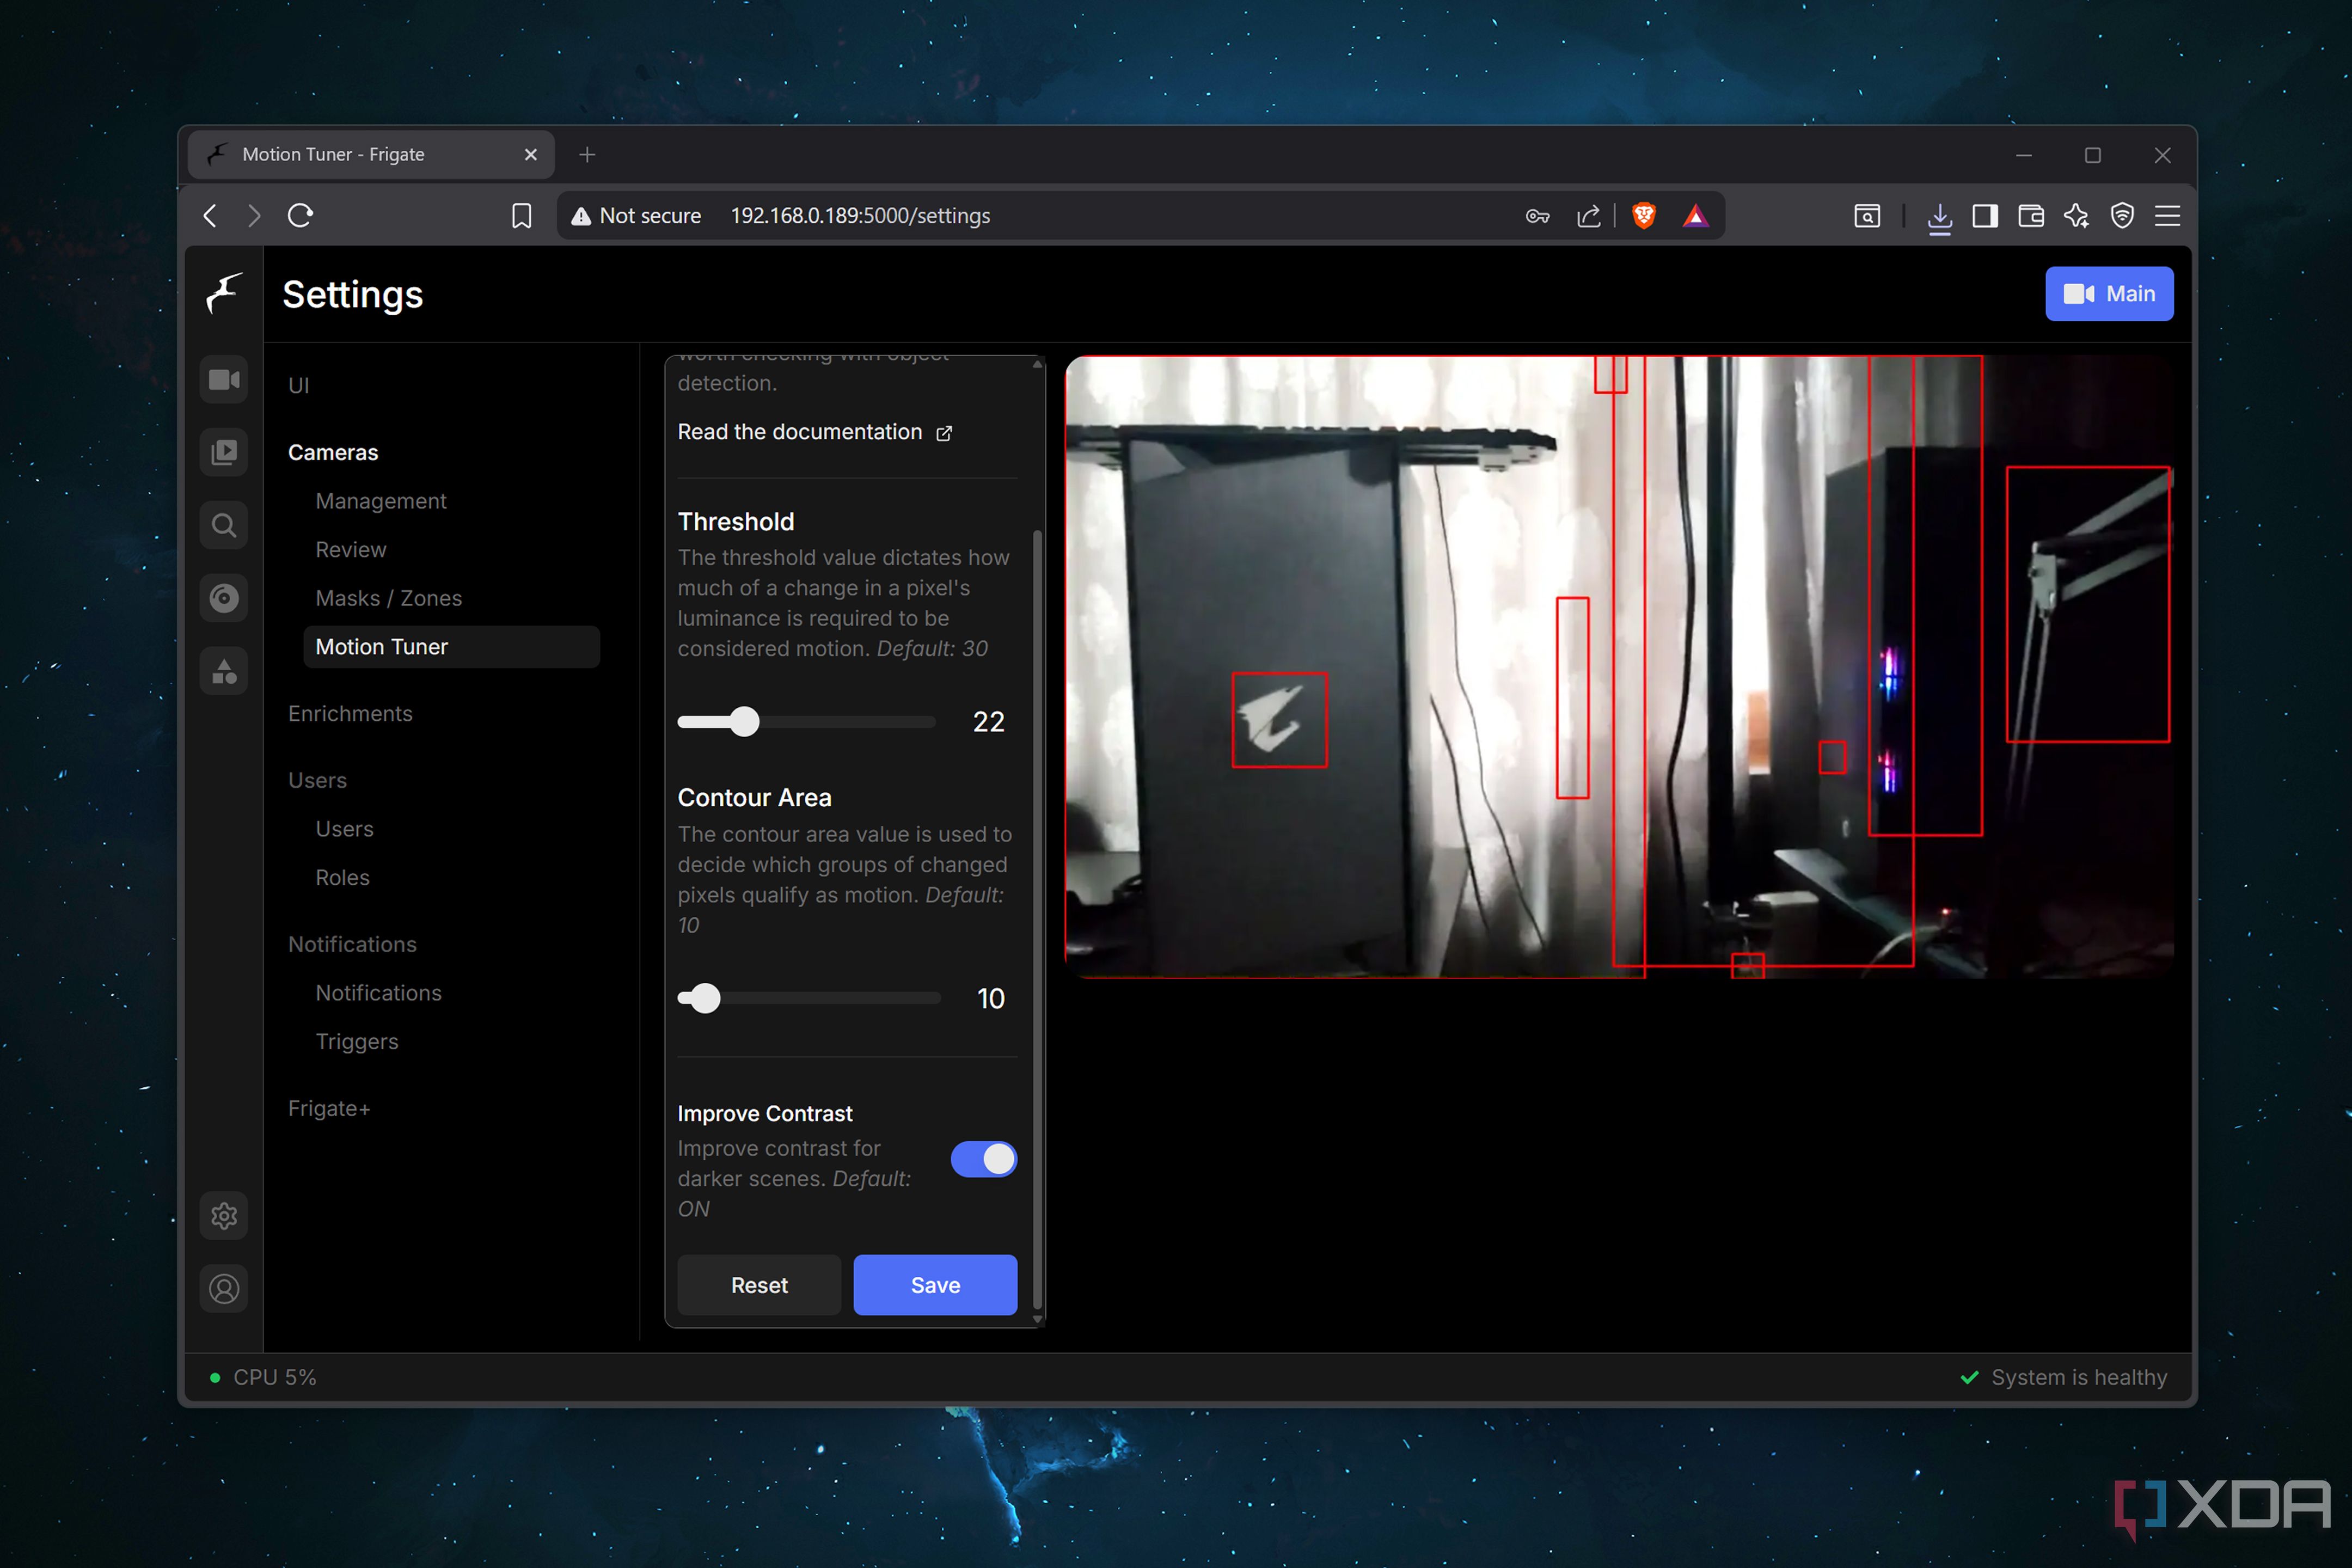Select Masks / Zones in settings menu
Screen dimensions: 2352x1568
tap(389, 598)
